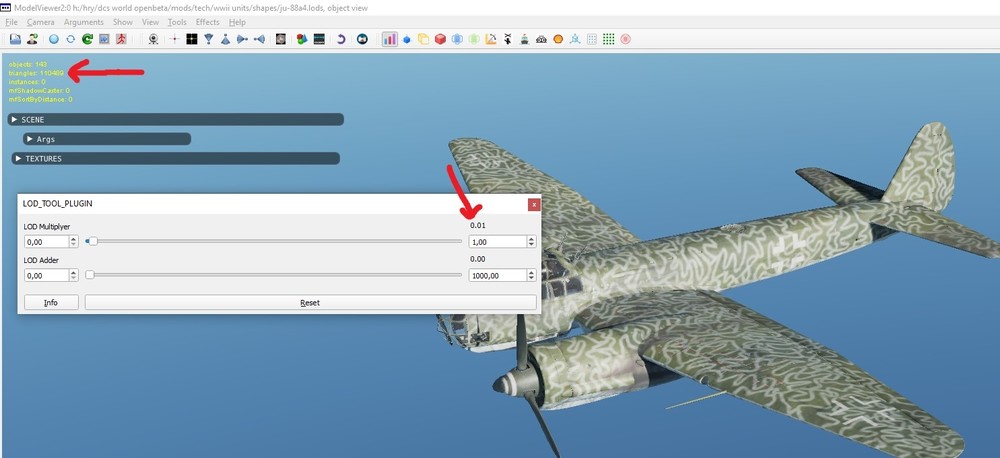The height and width of the screenshot is (458, 1000).
Task: Click the LOD Multiplyer slider handle
Action: 92,241
